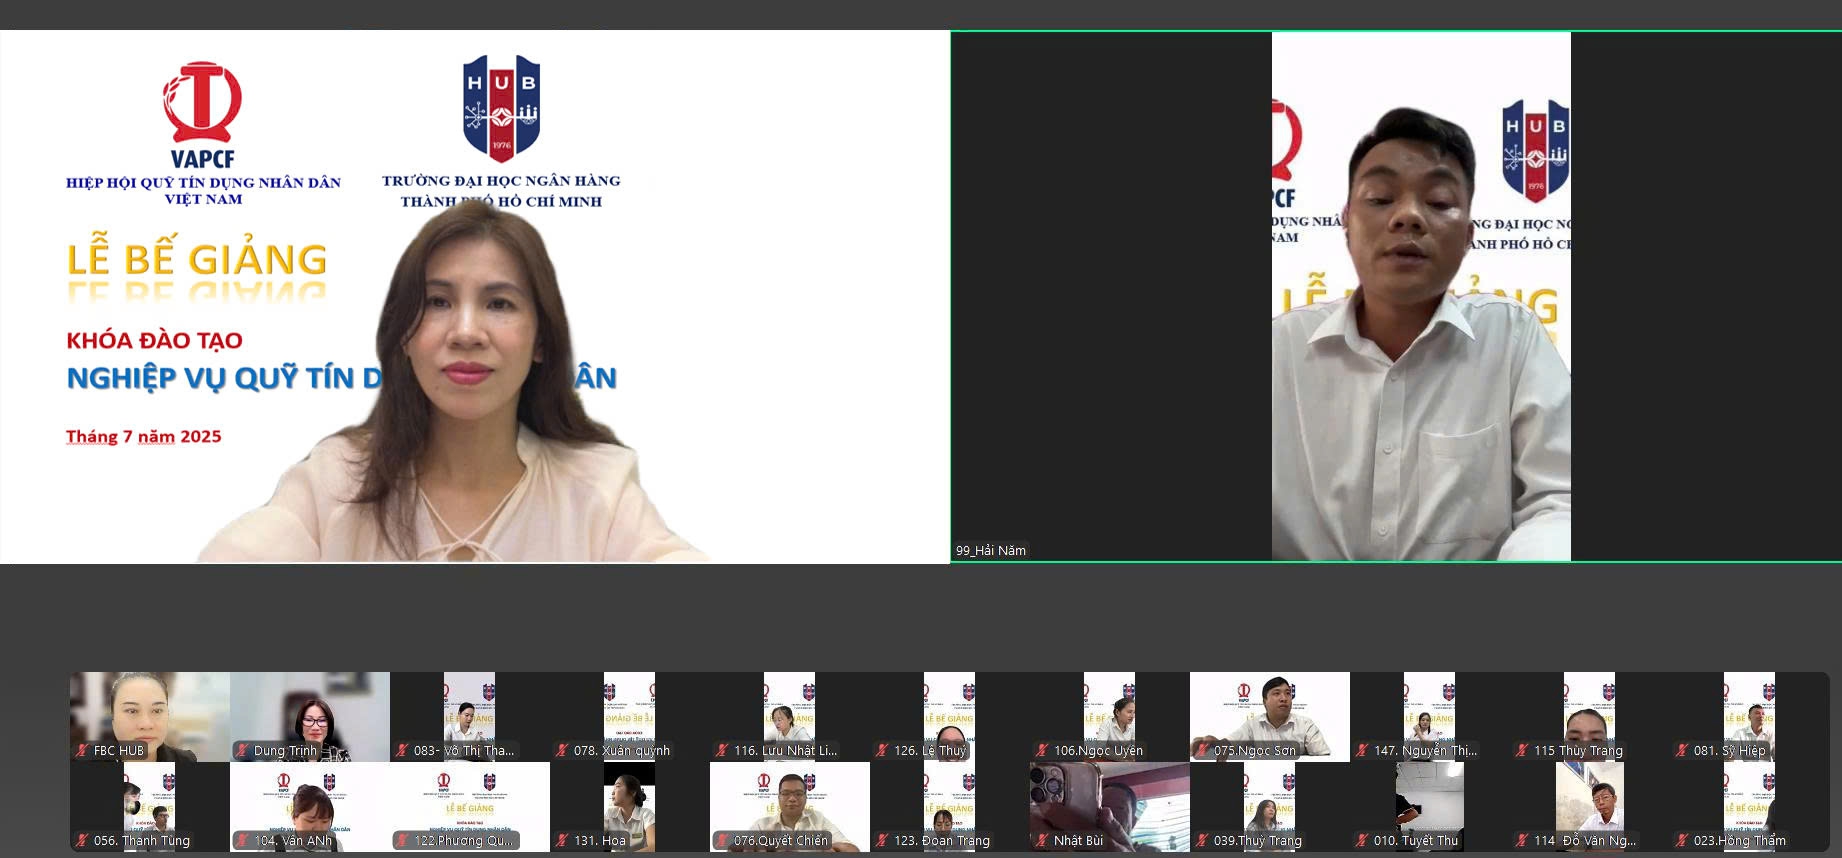Select 122.Phương Qu... video thumbnail
The width and height of the screenshot is (1842, 858).
coord(470,807)
